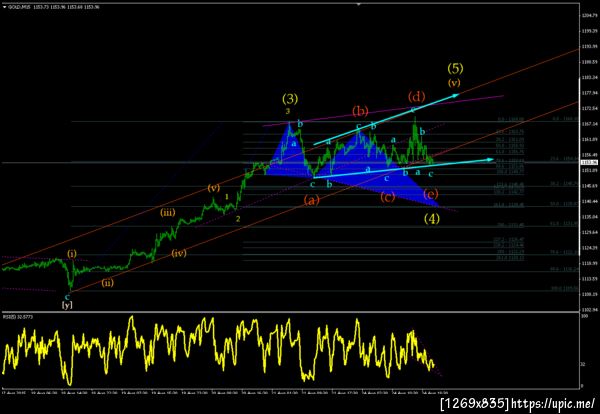Image resolution: width=600 pixels, height=414 pixels.
Task: Select the yellow (3) wave label
Action: [x=290, y=99]
